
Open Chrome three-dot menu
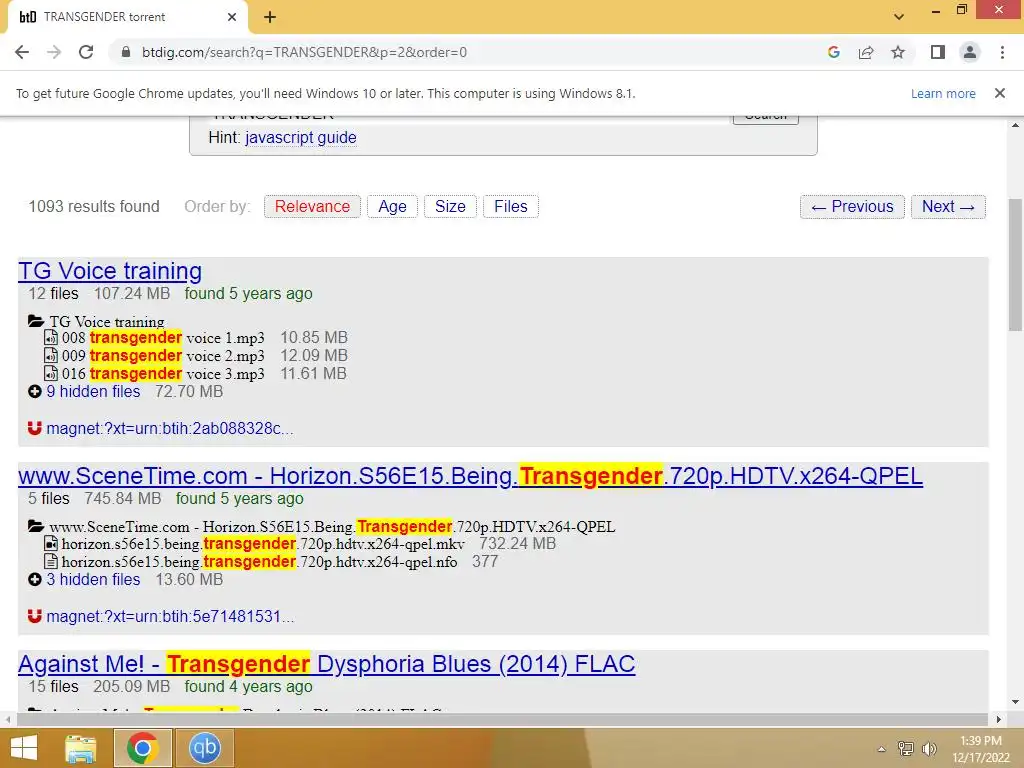pyautogui.click(x=1002, y=52)
